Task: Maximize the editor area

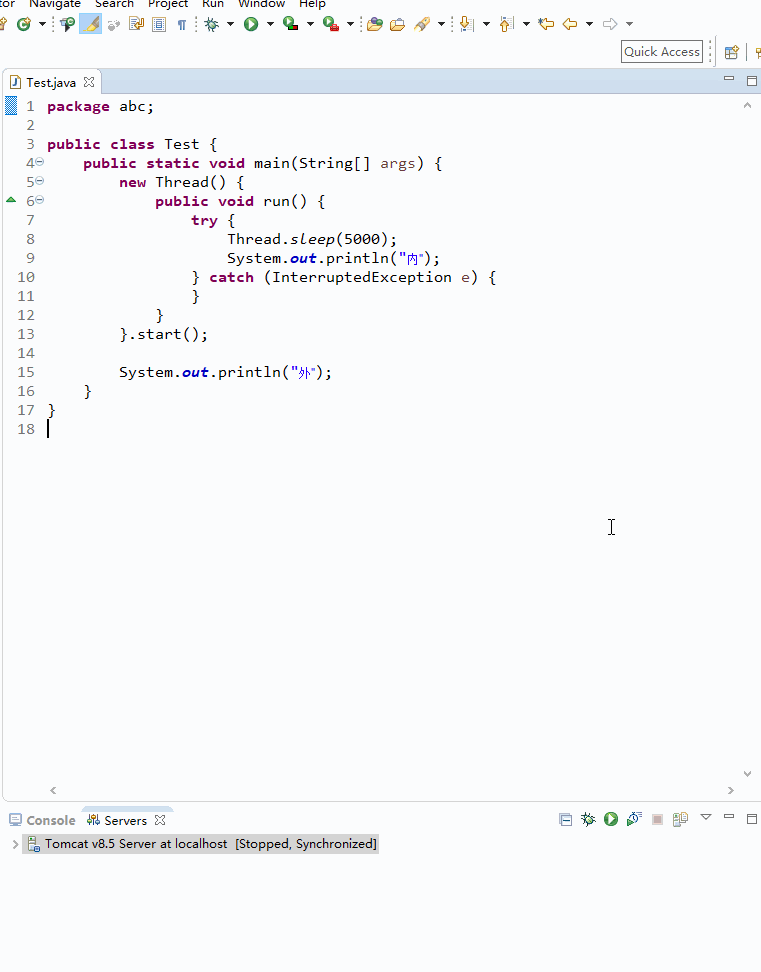Action: (x=752, y=81)
